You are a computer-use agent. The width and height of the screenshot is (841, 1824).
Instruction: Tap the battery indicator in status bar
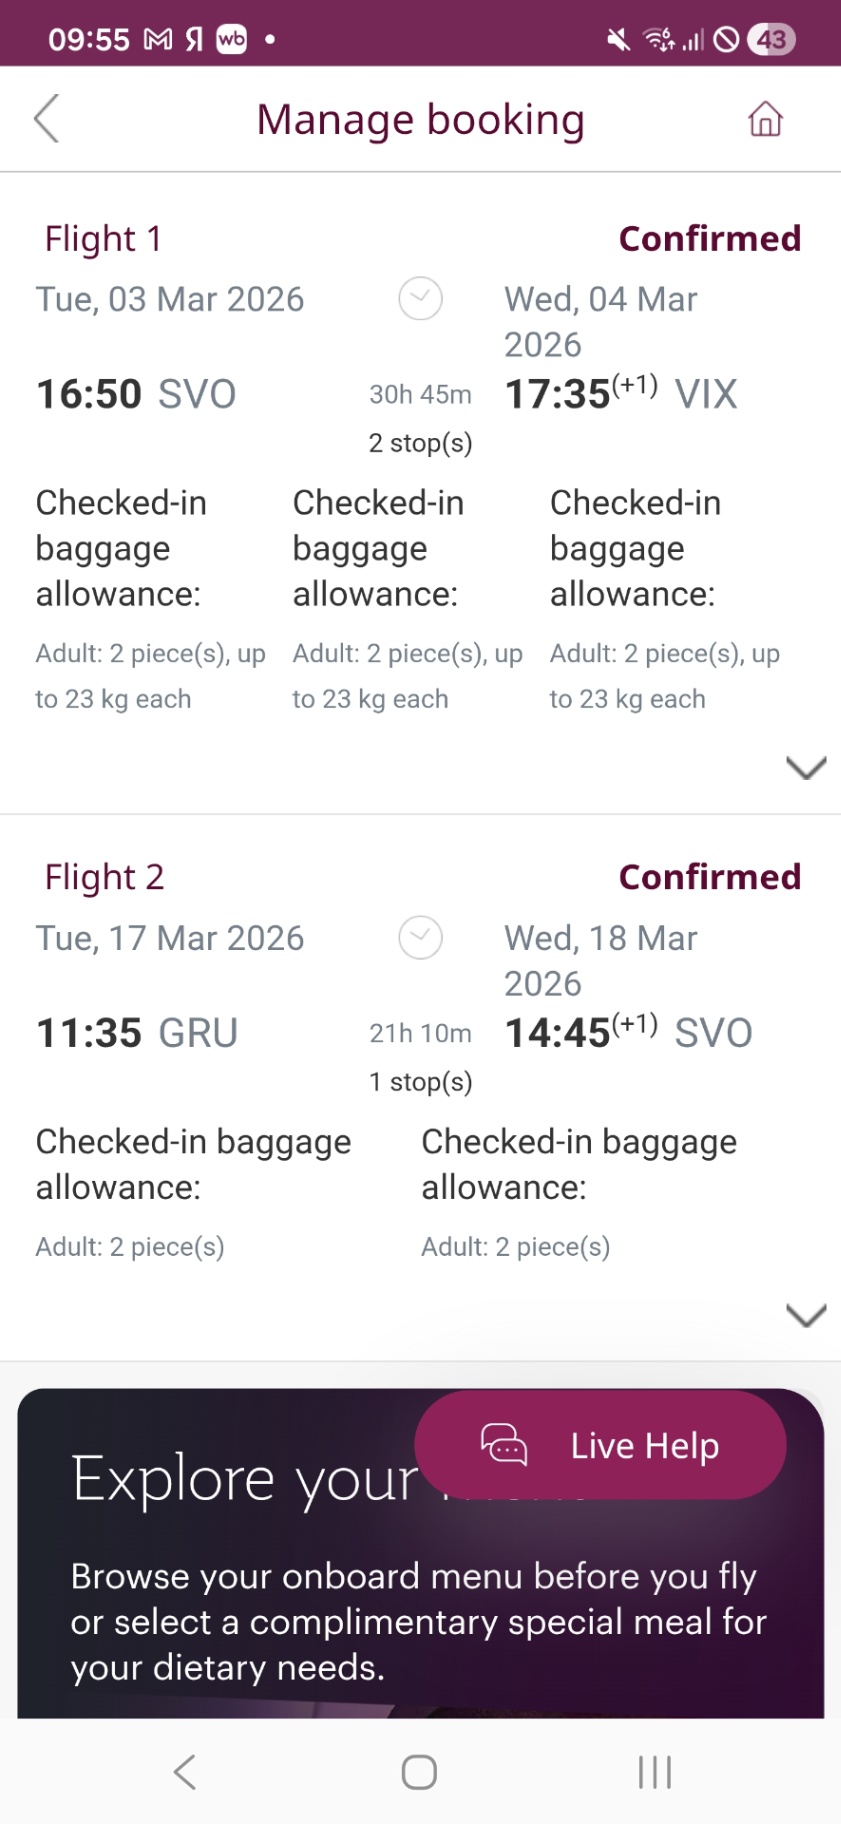pos(771,39)
